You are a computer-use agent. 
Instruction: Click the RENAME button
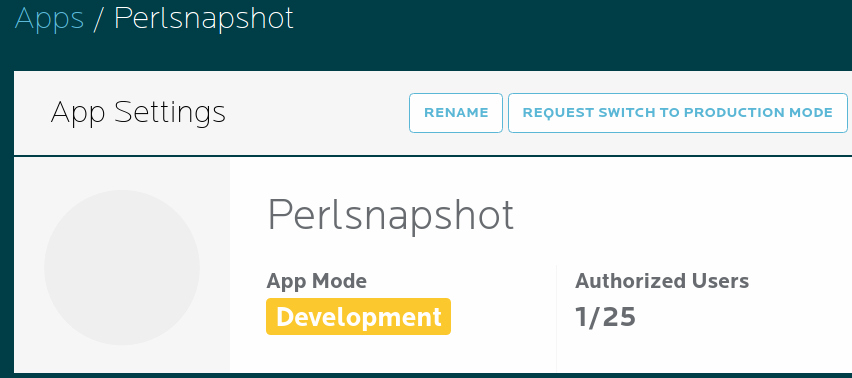[x=456, y=113]
